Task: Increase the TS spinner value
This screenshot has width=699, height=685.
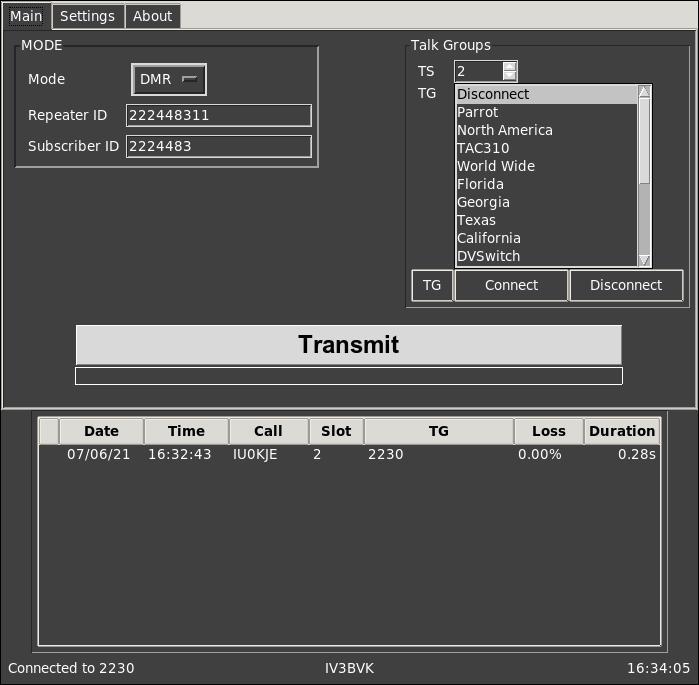Action: coord(509,66)
